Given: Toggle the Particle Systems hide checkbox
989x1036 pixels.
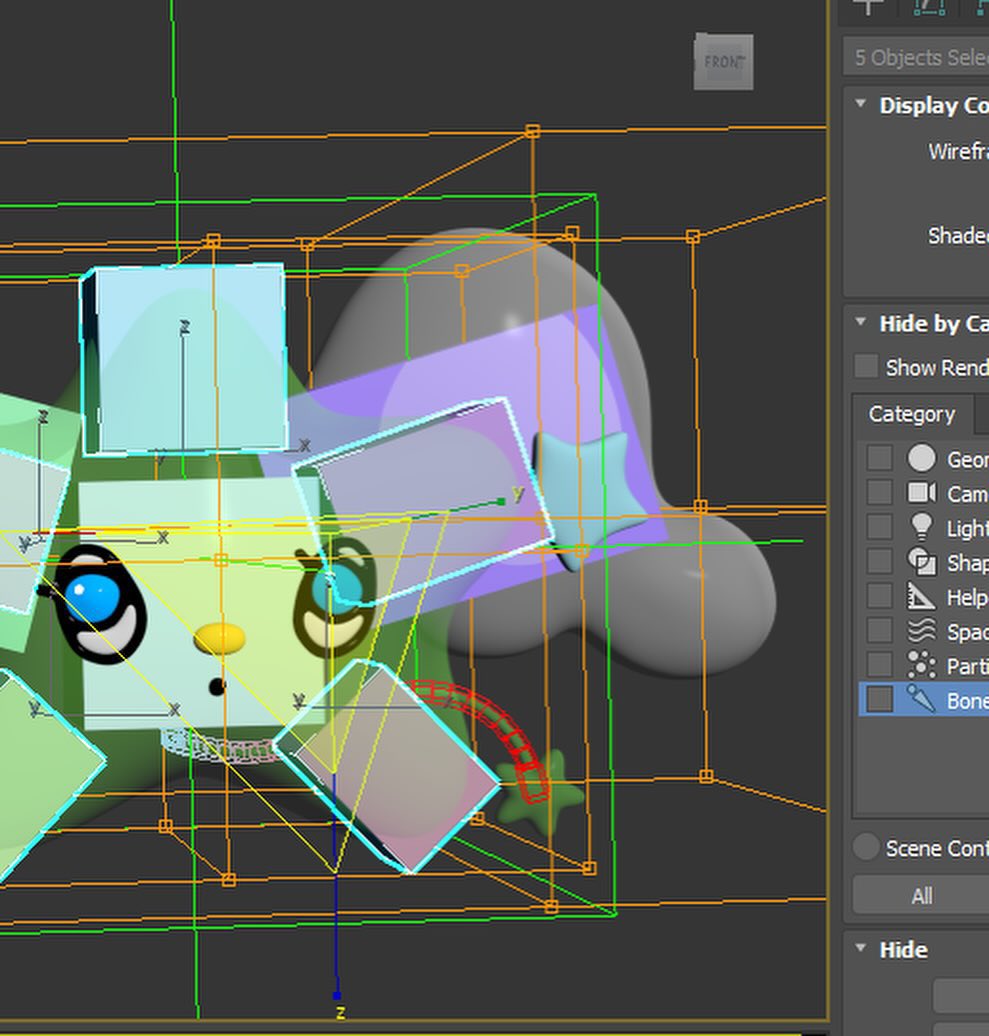Looking at the screenshot, I should pyautogui.click(x=879, y=665).
